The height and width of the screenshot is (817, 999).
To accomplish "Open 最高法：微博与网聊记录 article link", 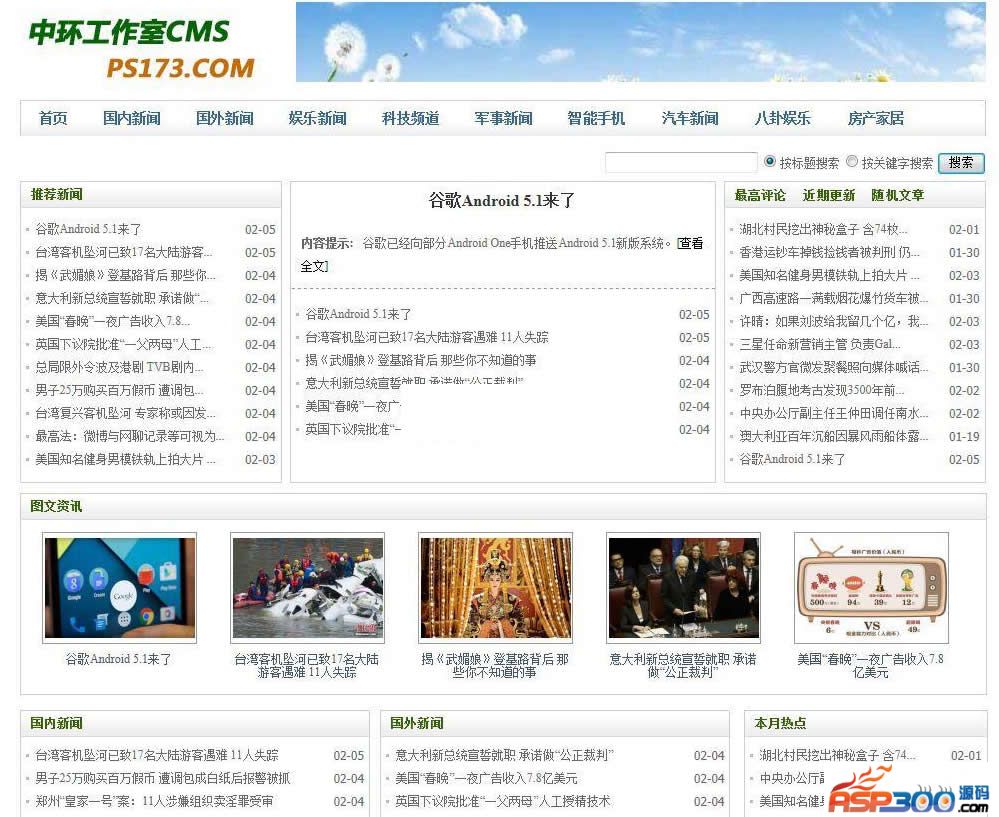I will coord(129,436).
